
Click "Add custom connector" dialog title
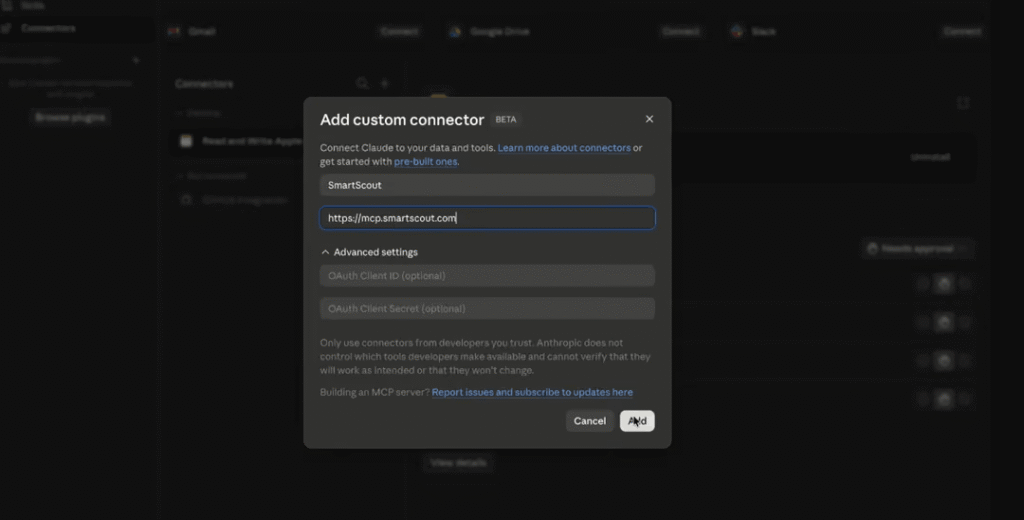tap(402, 120)
